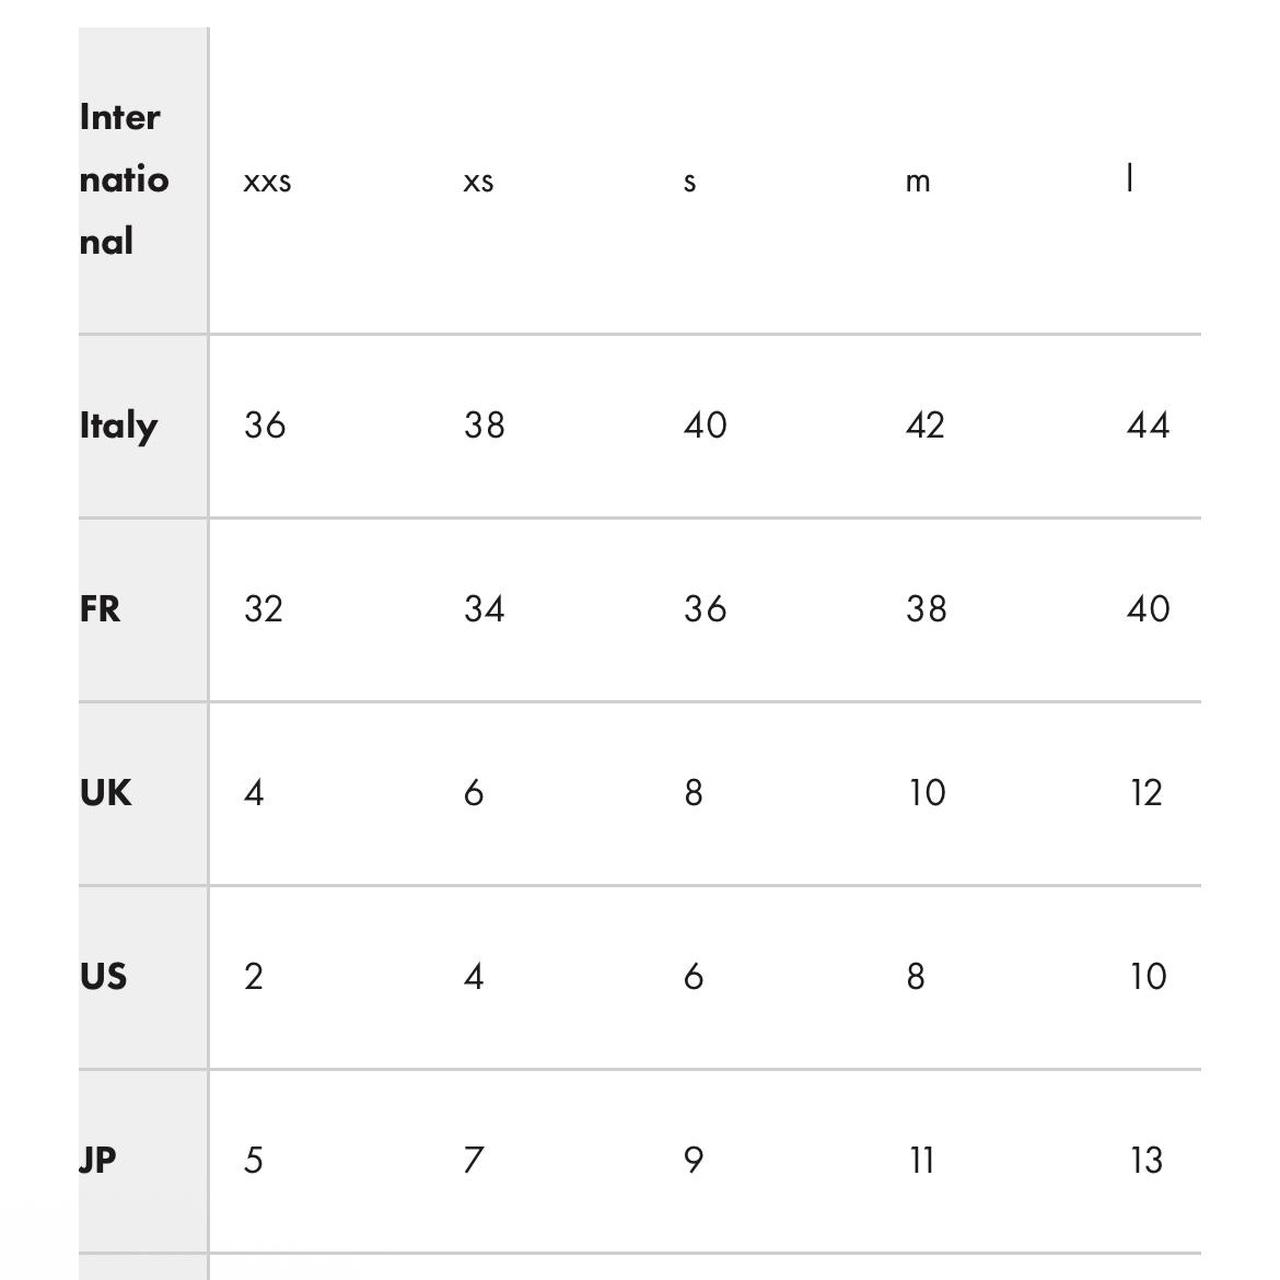This screenshot has width=1280, height=1280.
Task: Click UK size 8 cell
Action: pyautogui.click(x=693, y=793)
